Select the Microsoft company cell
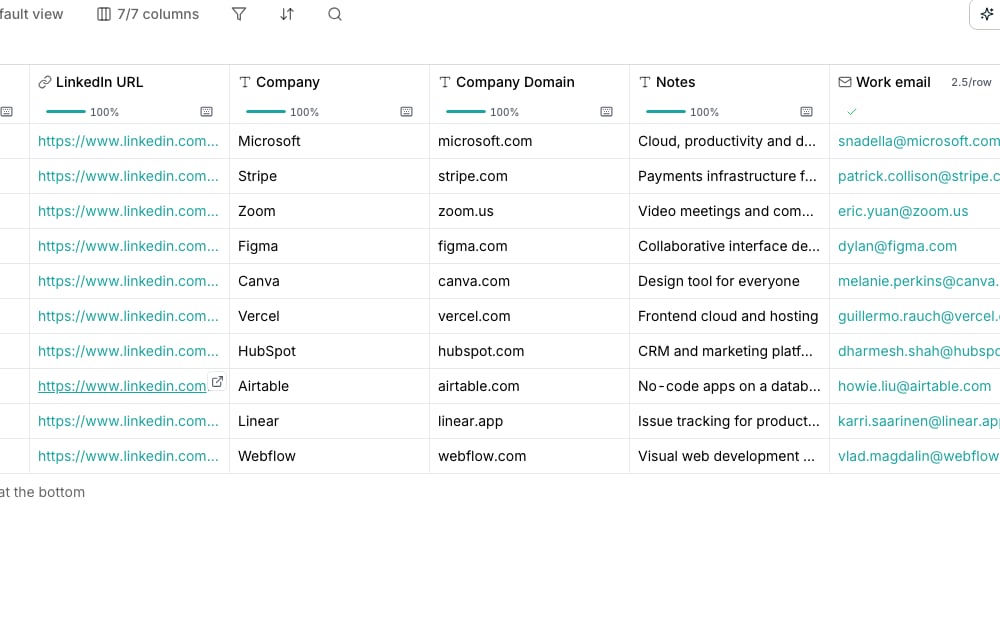The width and height of the screenshot is (1000, 620). [x=329, y=141]
